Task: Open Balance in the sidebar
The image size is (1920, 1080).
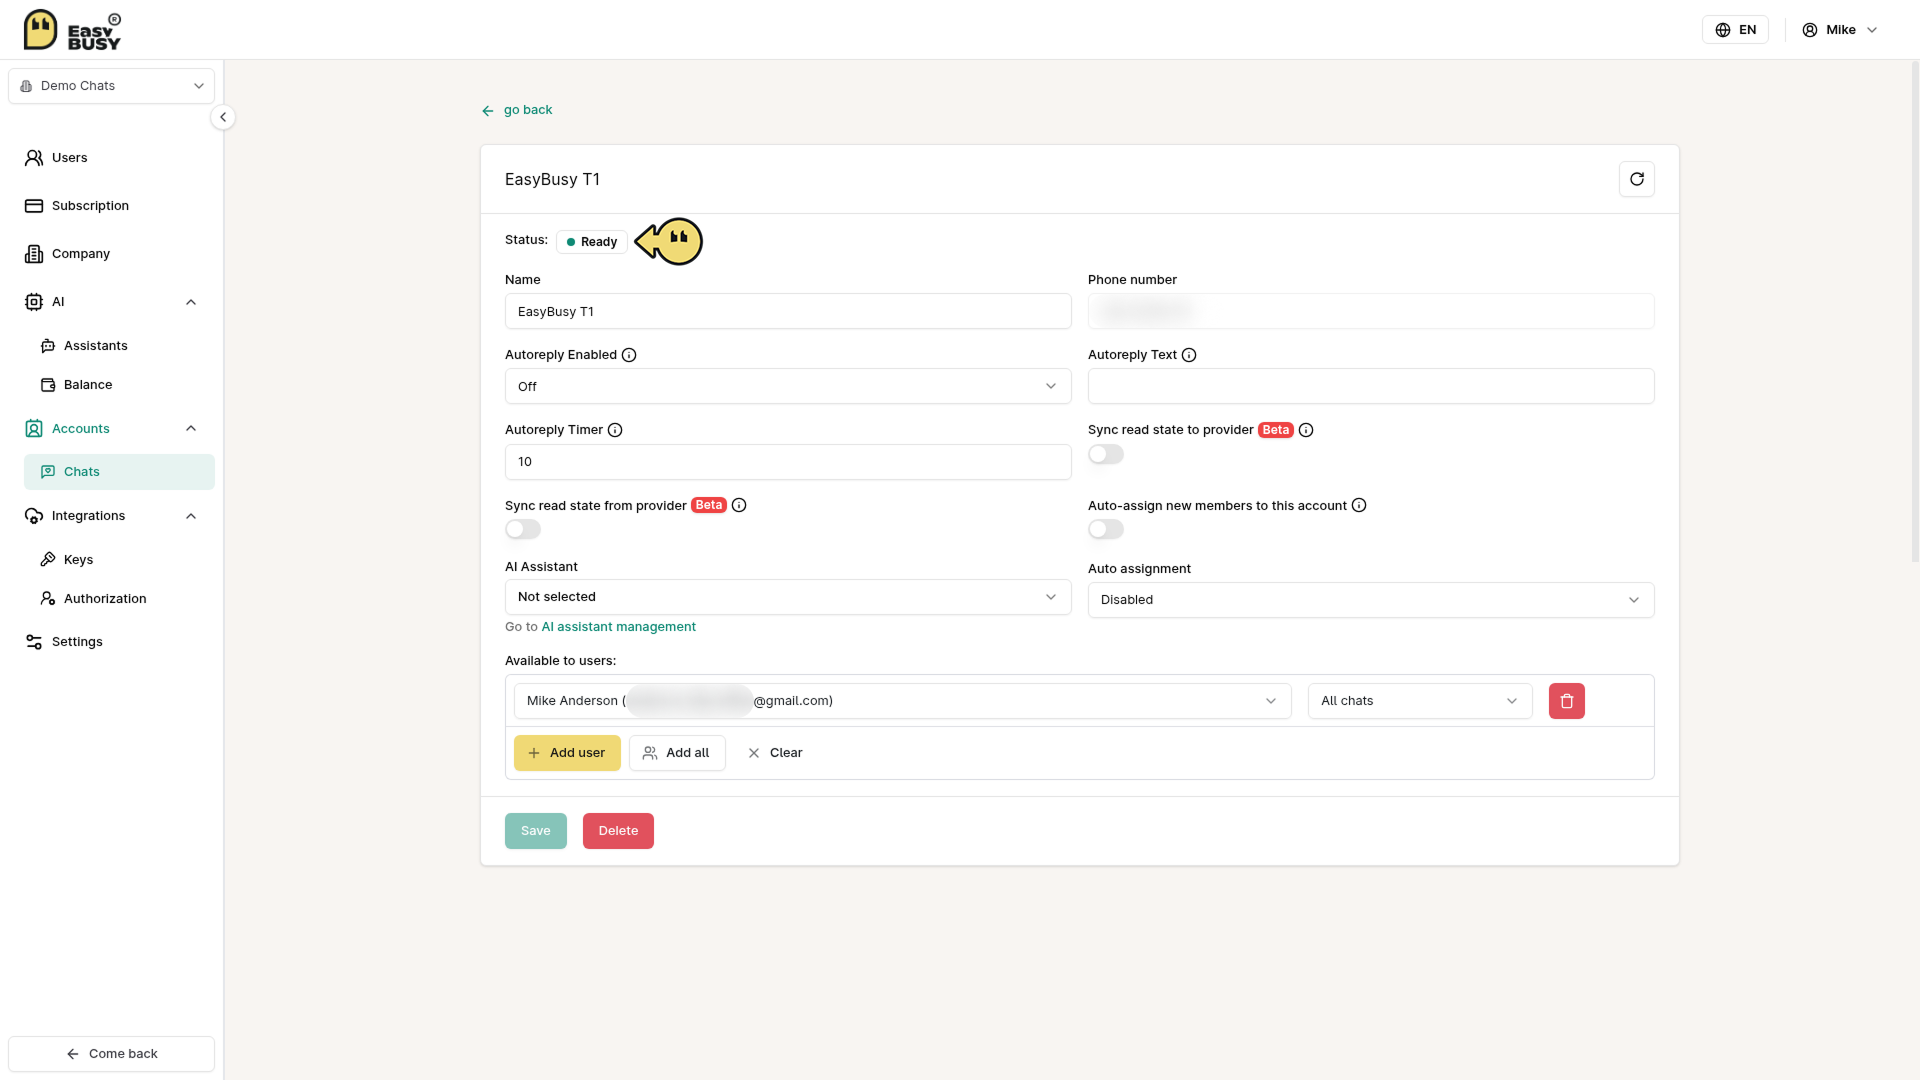Action: point(119,385)
